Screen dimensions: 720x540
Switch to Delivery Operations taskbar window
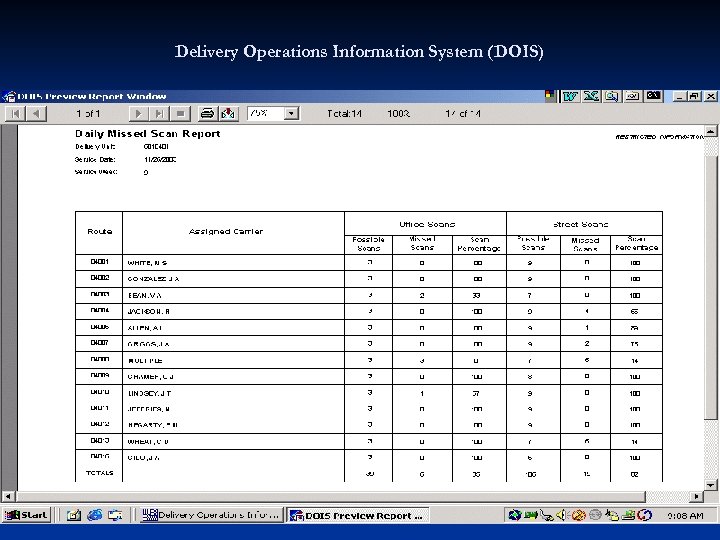210,515
